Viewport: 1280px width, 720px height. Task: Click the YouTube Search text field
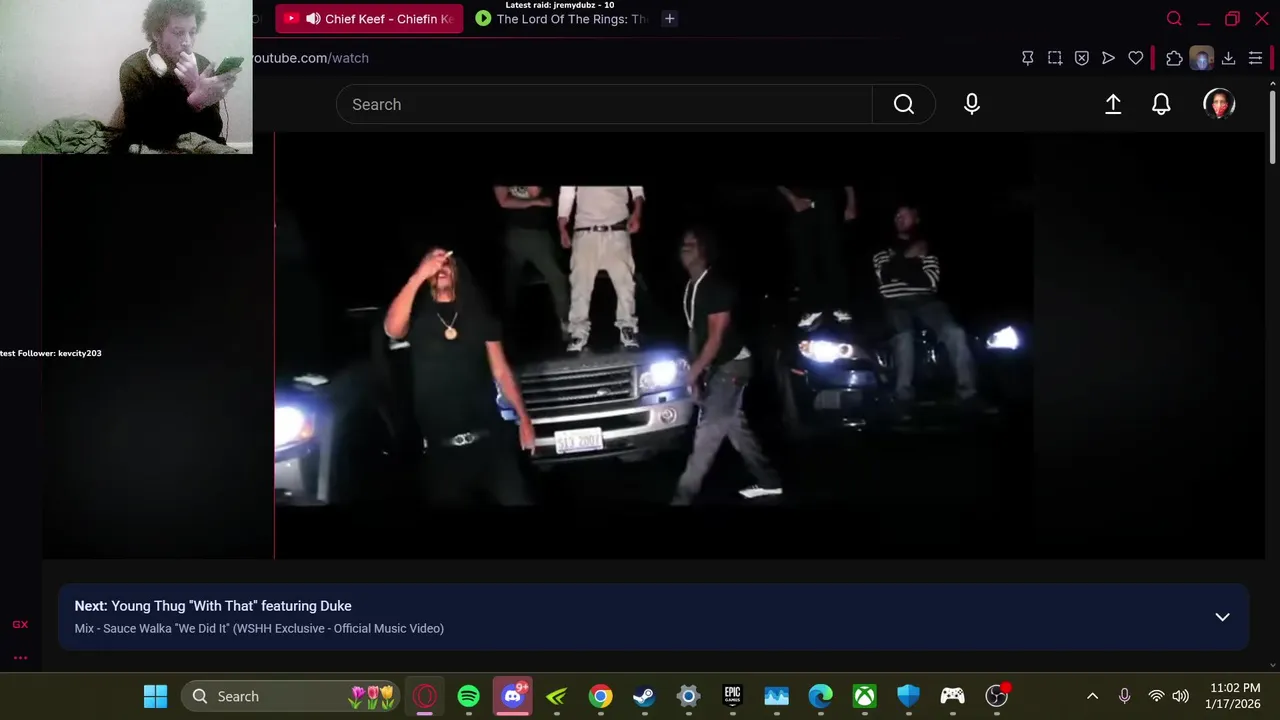click(x=604, y=104)
